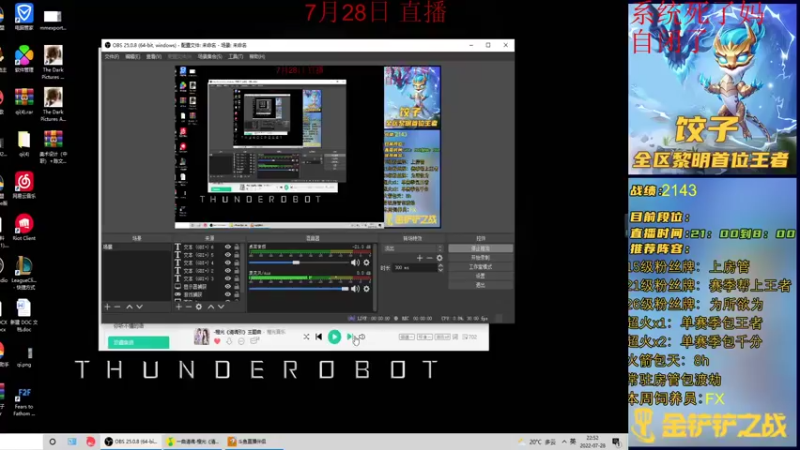800x450 pixels.
Task: Open the qi.png file on desktop
Action: point(24,357)
